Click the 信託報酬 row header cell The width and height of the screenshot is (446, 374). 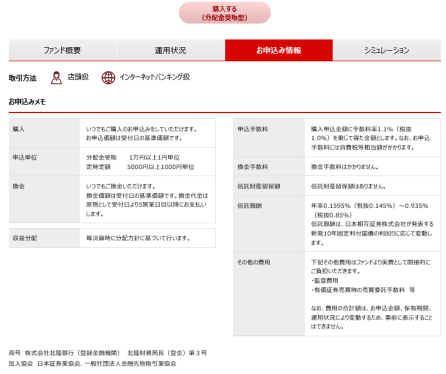click(269, 224)
